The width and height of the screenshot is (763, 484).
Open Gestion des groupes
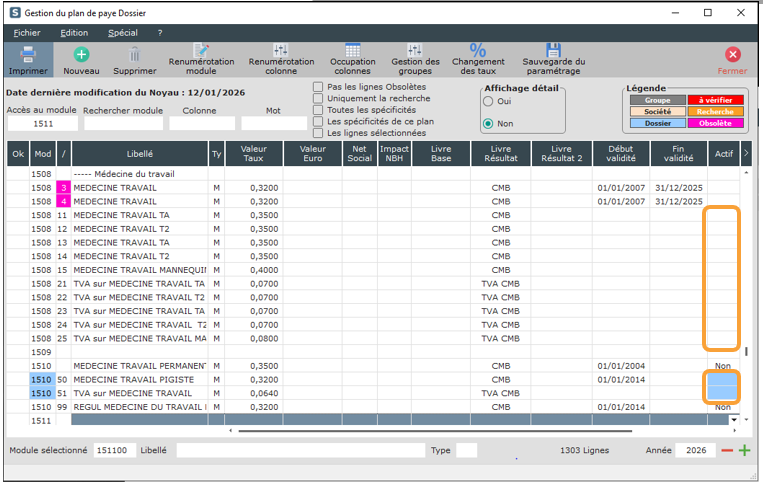pos(415,52)
